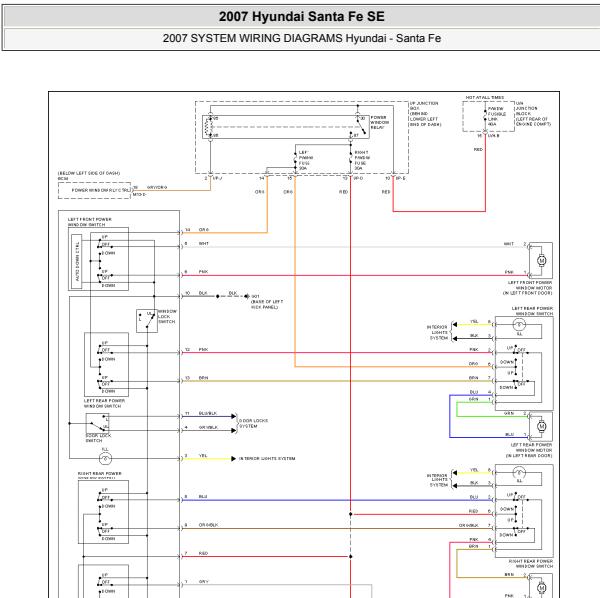Image resolution: width=600 pixels, height=598 pixels.
Task: Click ILL lamp in right rear window switch
Action: tap(519, 473)
